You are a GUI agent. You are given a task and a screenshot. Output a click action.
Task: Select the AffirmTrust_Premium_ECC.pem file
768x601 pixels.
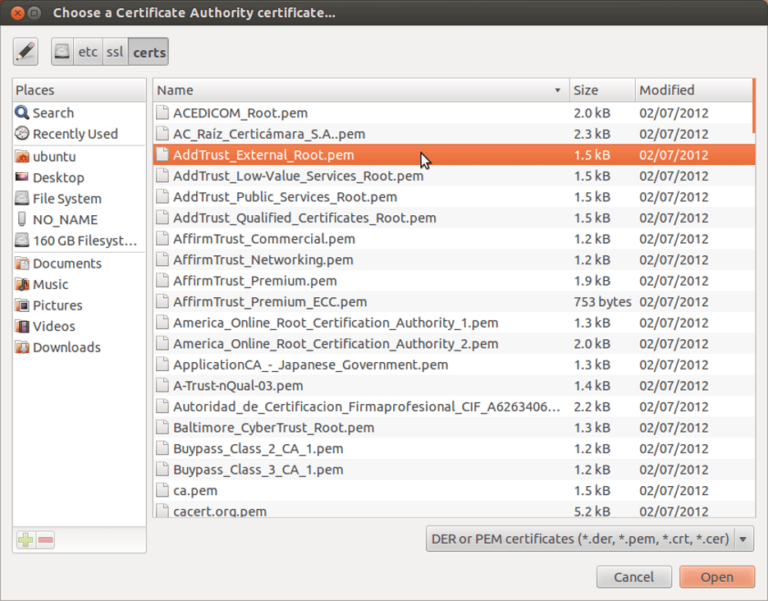pyautogui.click(x=270, y=301)
